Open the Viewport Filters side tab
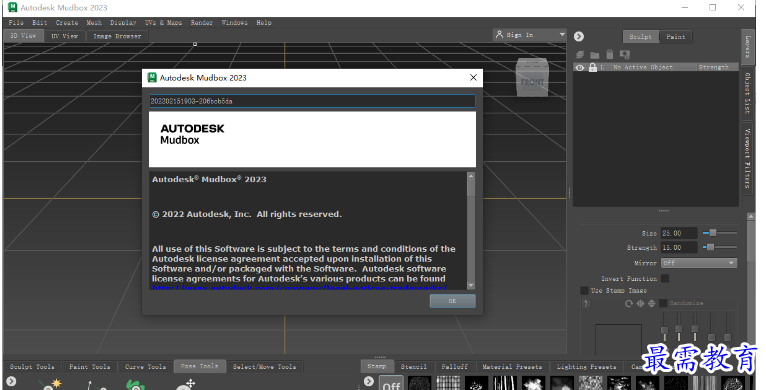The image size is (766, 390). [x=747, y=158]
